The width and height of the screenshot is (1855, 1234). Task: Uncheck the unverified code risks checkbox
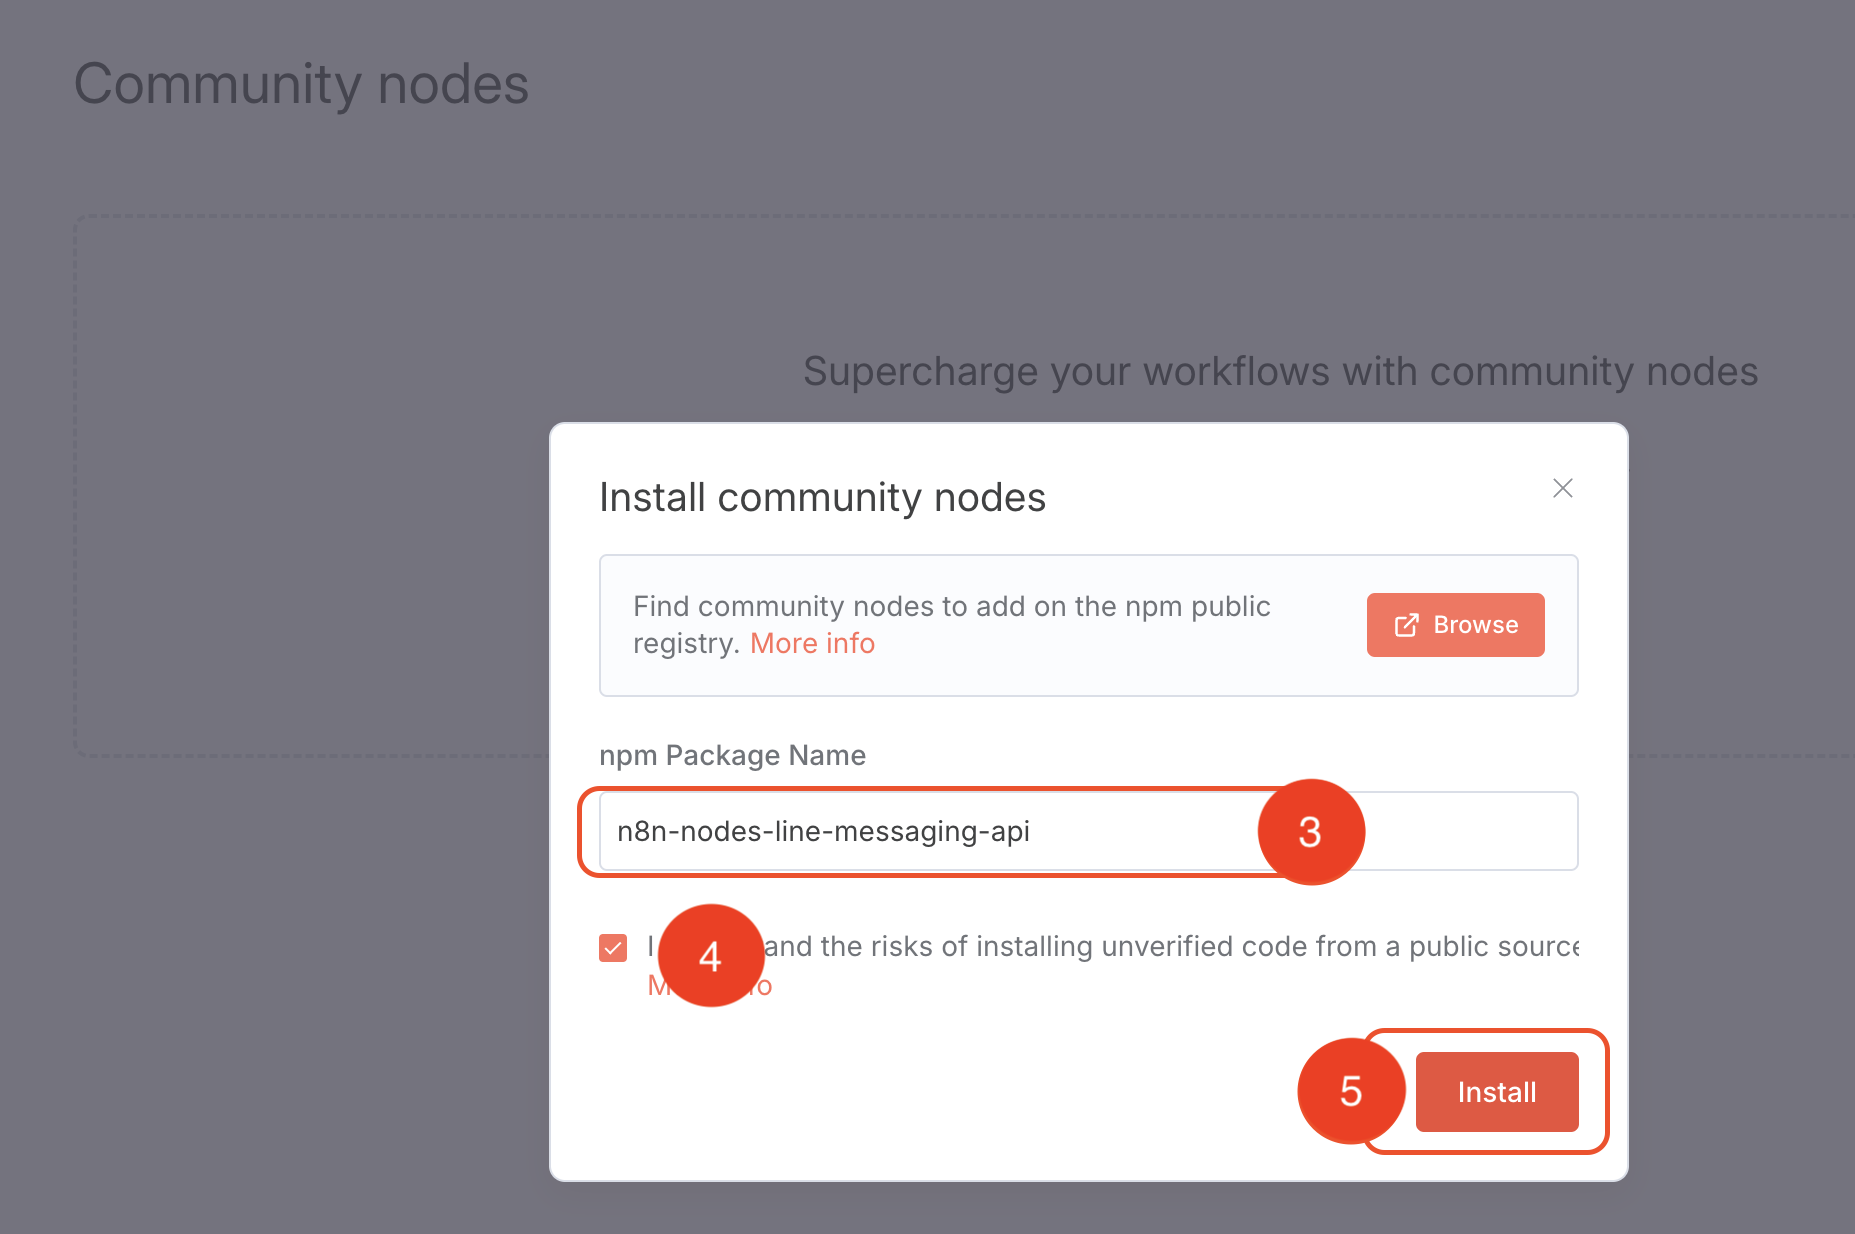[x=613, y=947]
